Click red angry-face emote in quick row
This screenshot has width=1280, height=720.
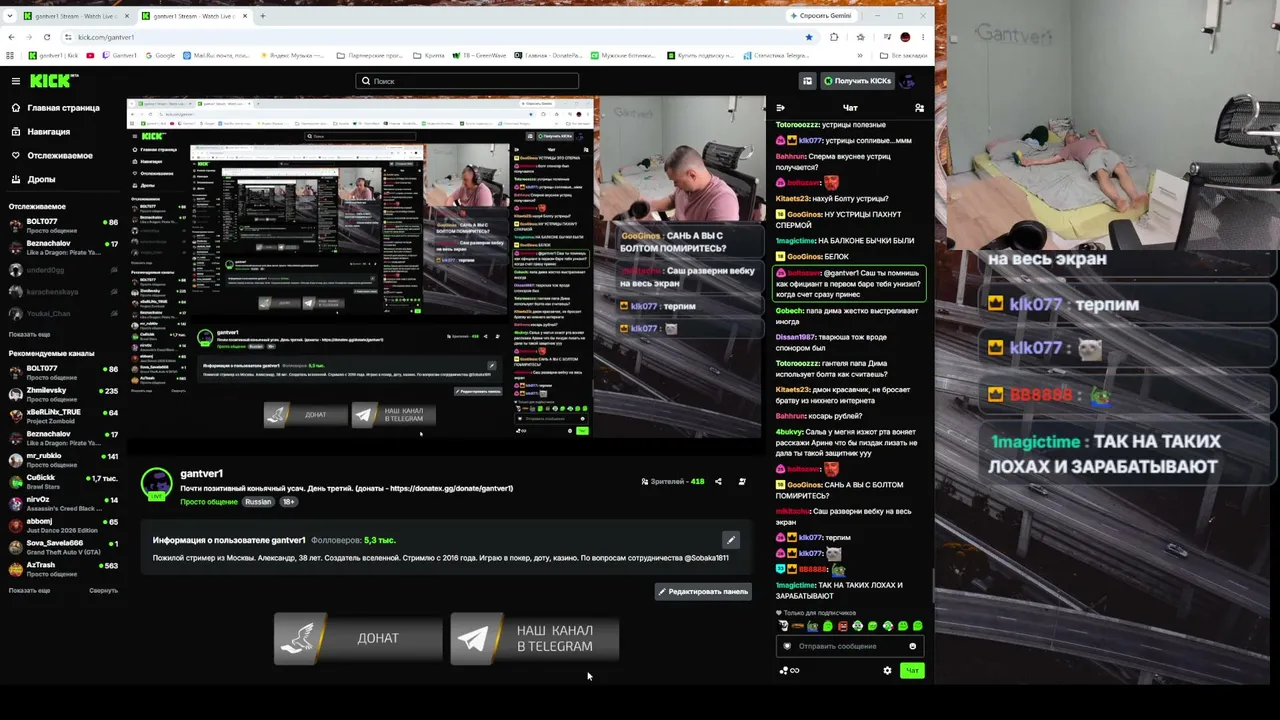click(x=843, y=626)
